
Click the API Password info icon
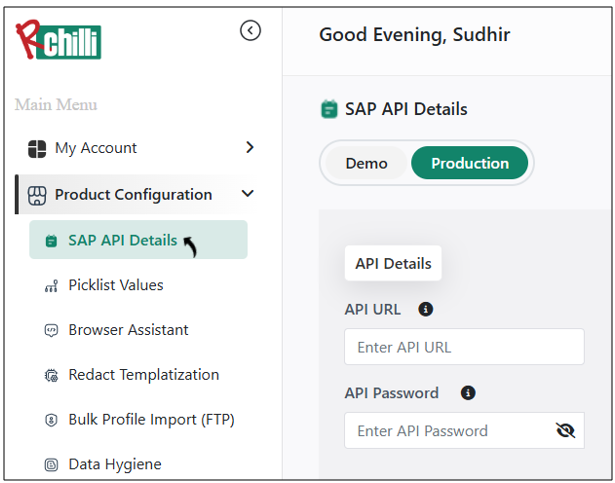point(467,393)
